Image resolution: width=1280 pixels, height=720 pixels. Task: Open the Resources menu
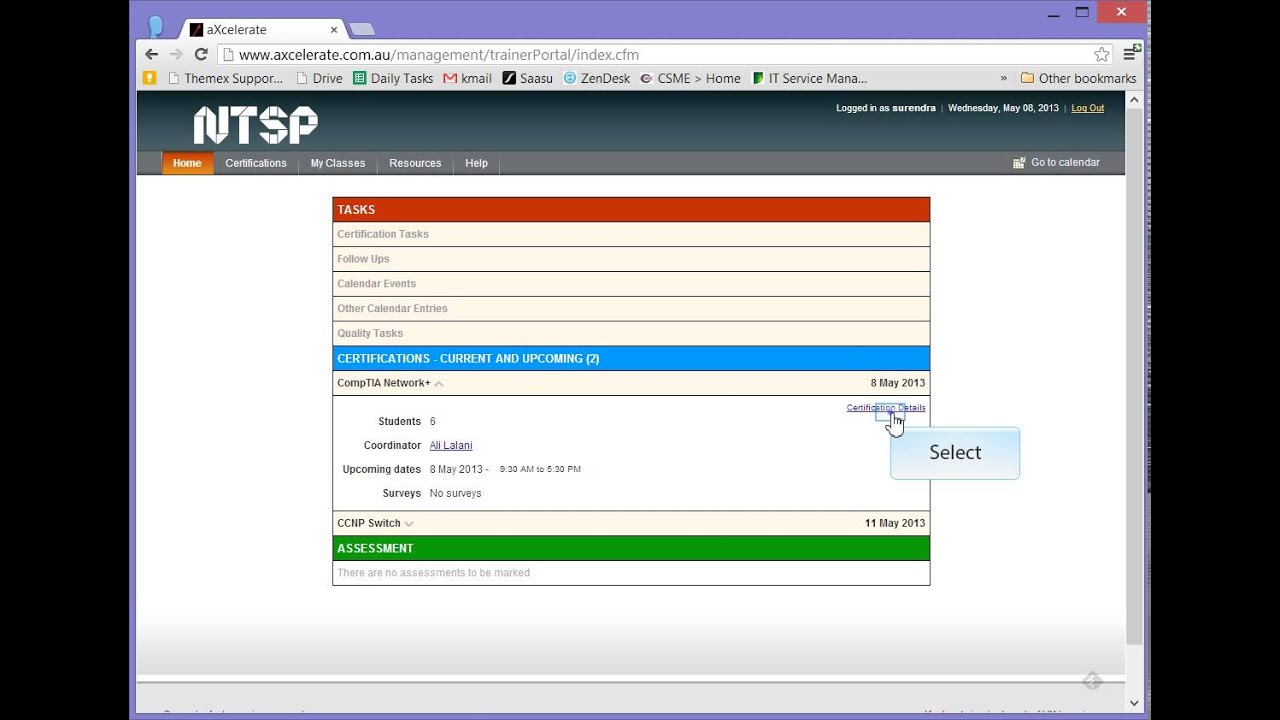point(415,163)
